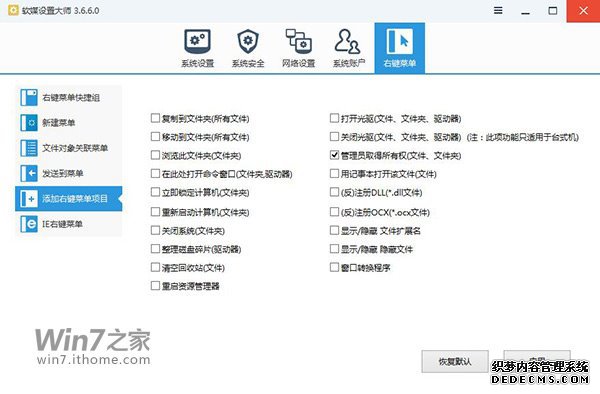Tick 关闭系统(文件夹) checkbox
600x394 pixels.
[155, 230]
